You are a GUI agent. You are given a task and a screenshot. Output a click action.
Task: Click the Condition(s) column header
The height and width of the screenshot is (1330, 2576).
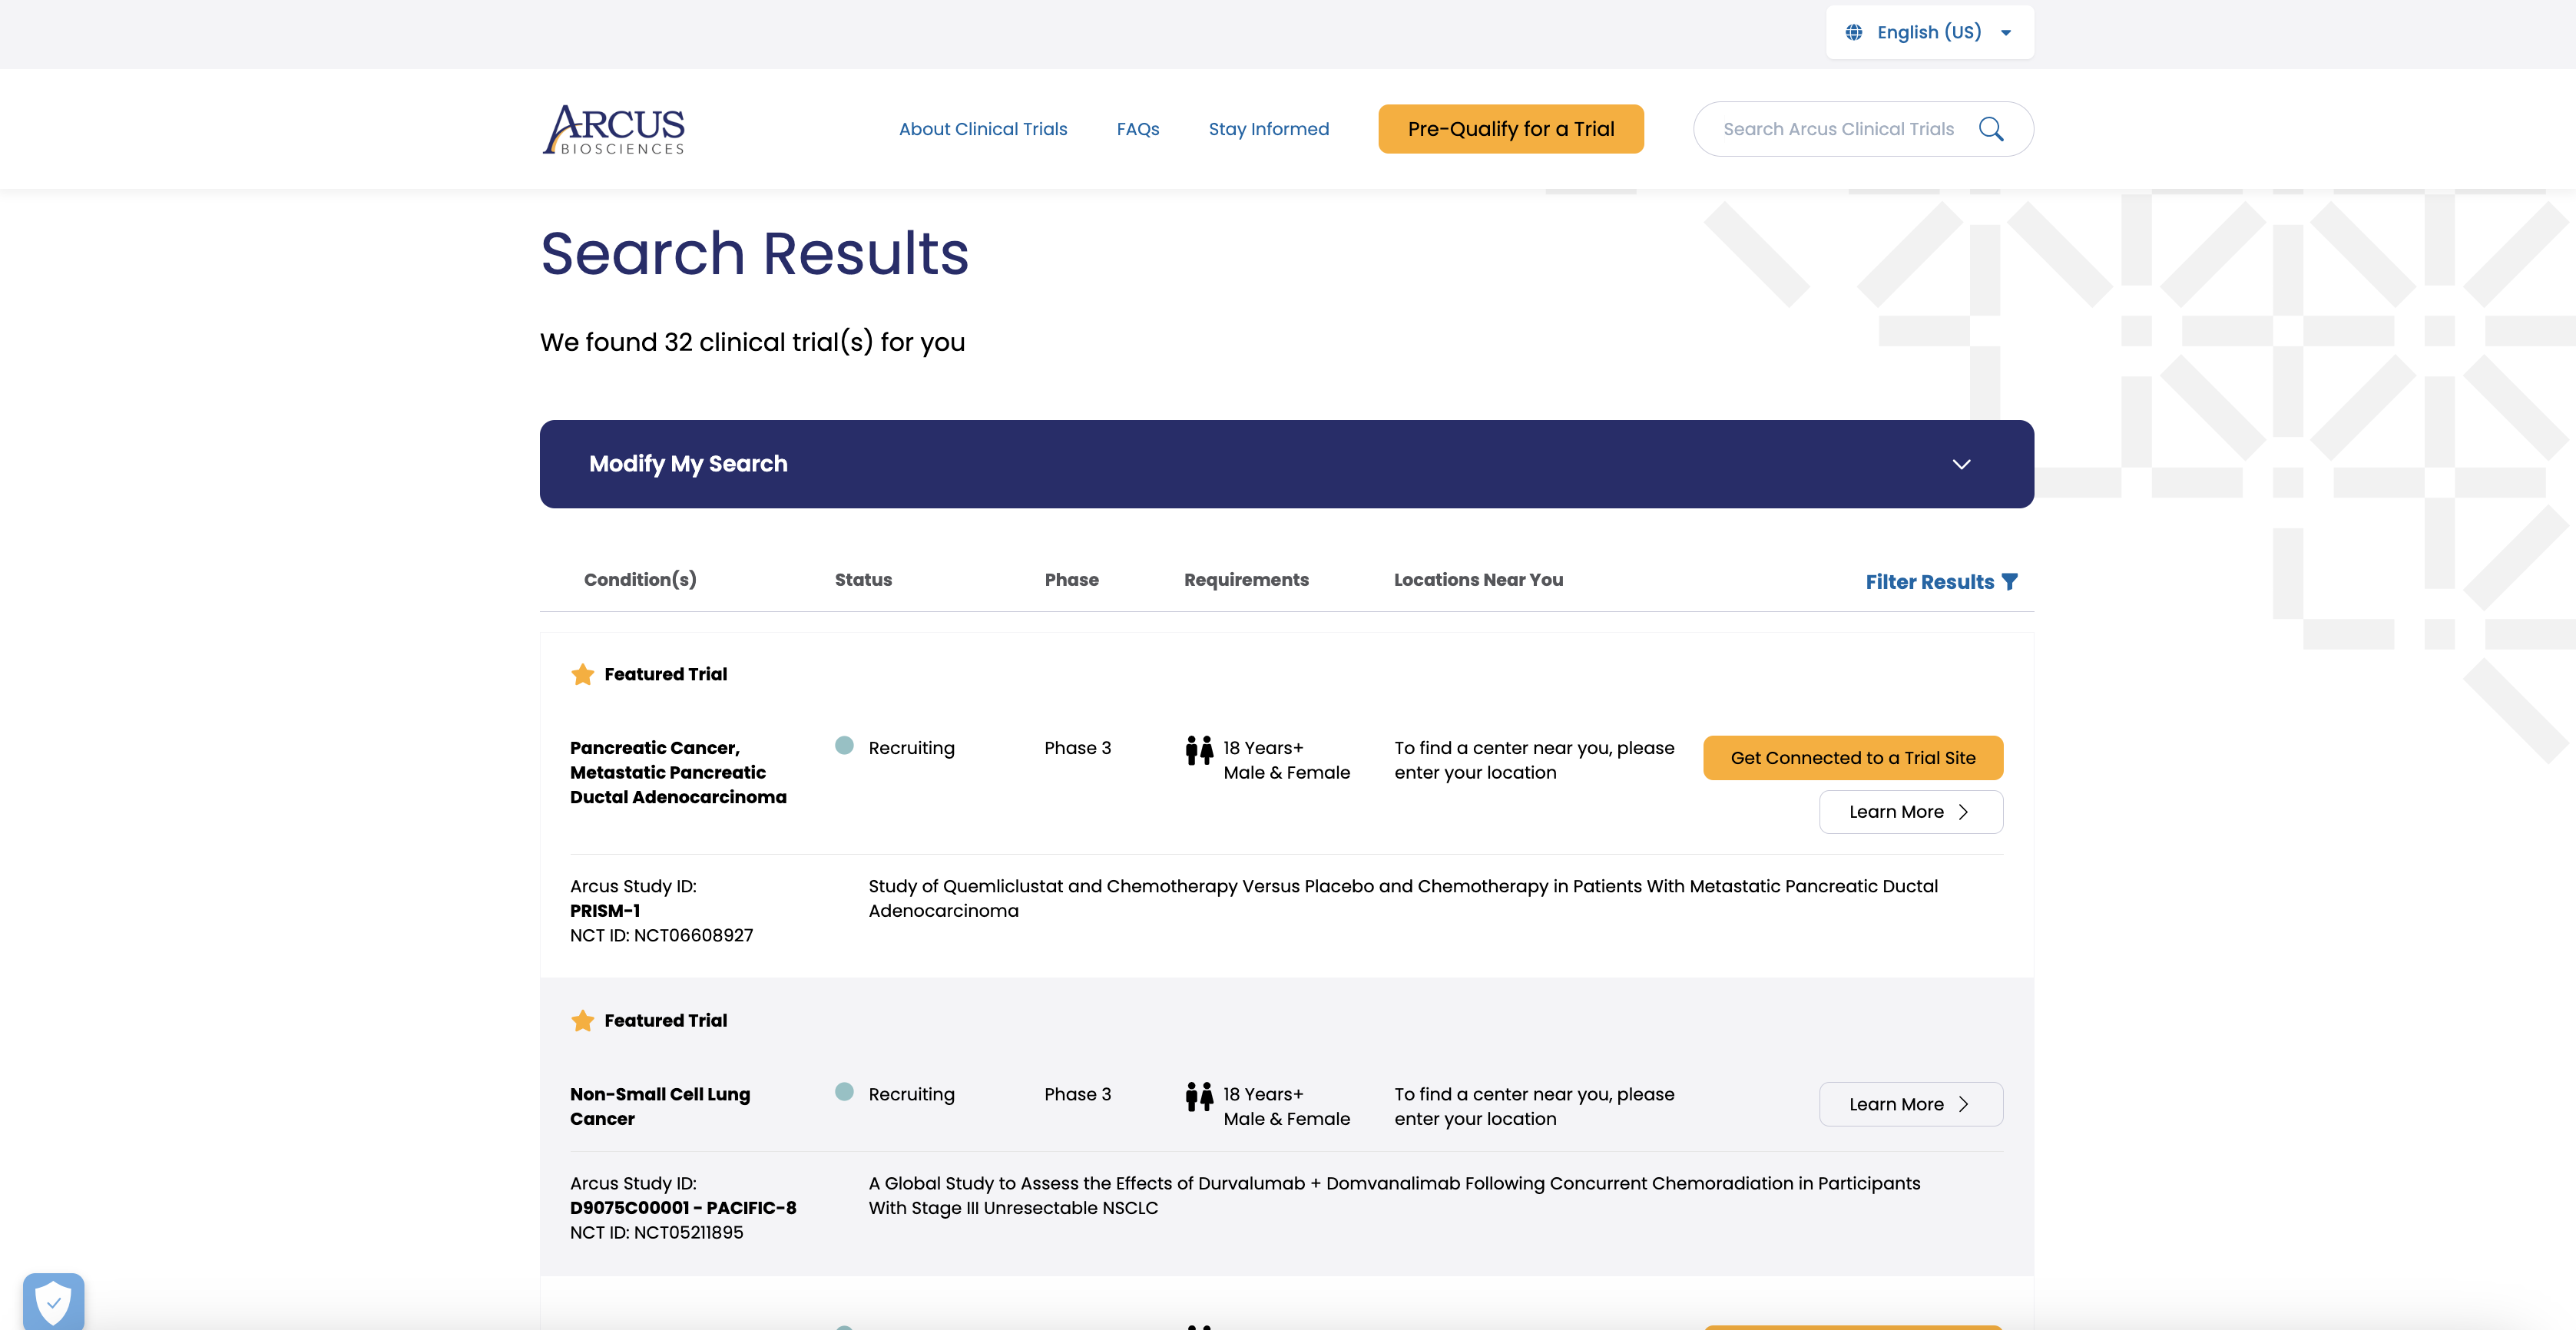(x=640, y=580)
